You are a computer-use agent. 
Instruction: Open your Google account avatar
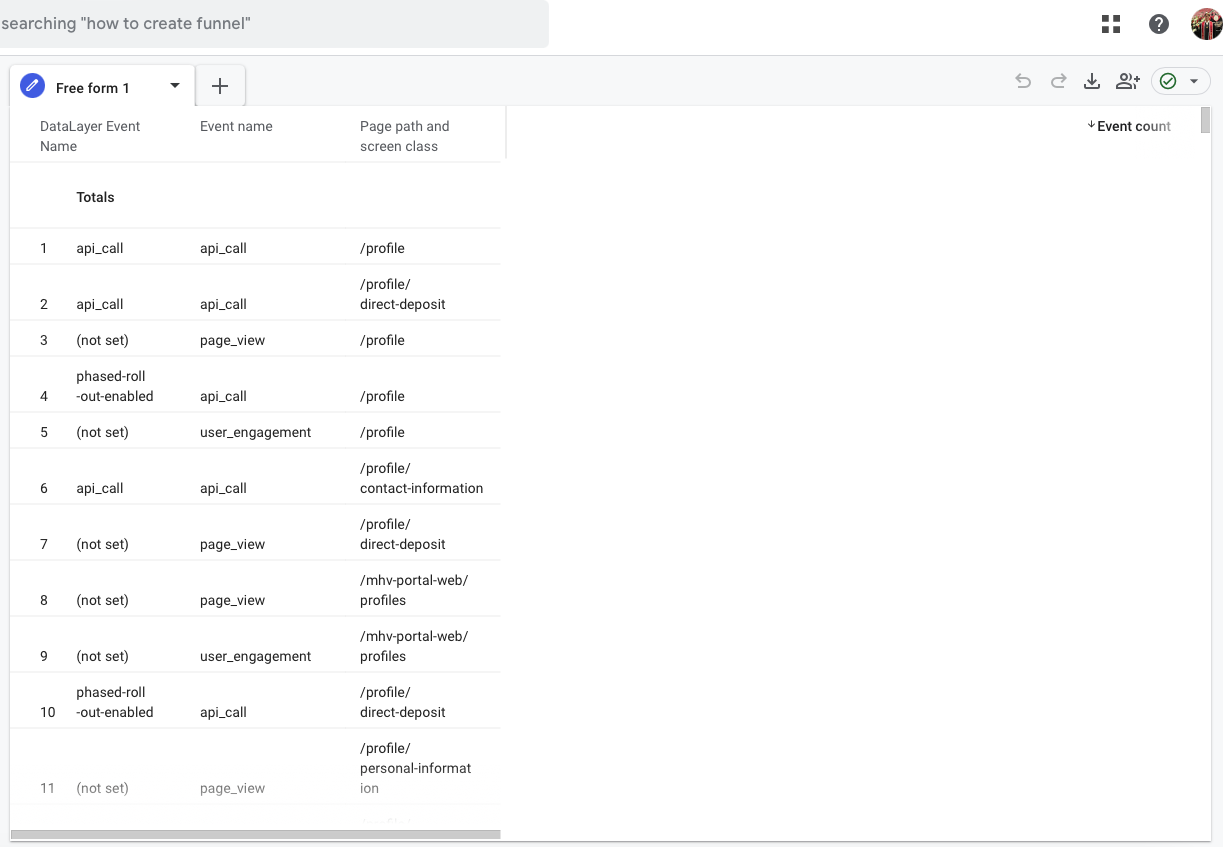coord(1207,23)
